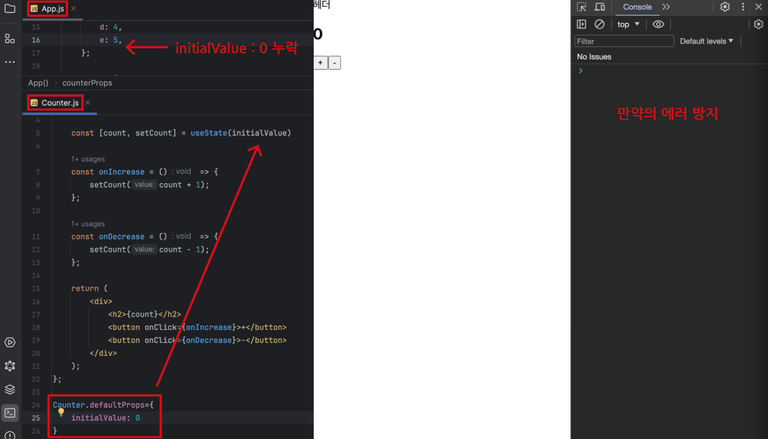The image size is (768, 439).
Task: Click the lightbulb quick-fix icon
Action: (x=61, y=412)
